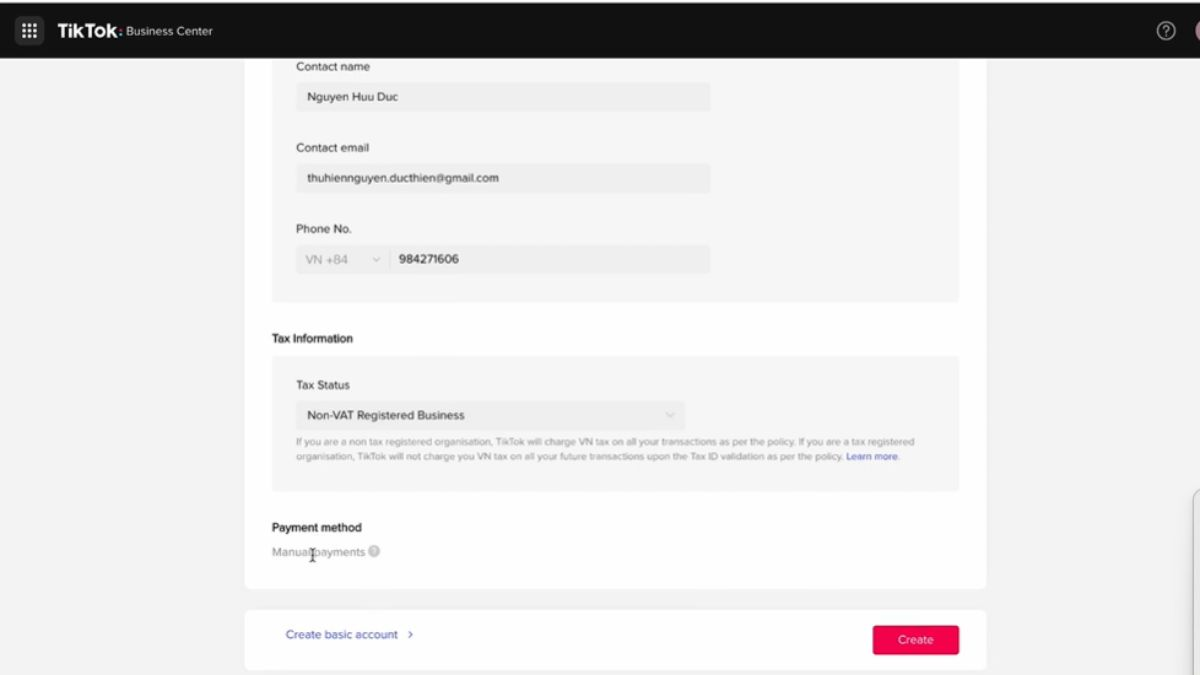Viewport: 1200px width, 675px height.
Task: Open the apps grid menu icon
Action: pos(29,30)
